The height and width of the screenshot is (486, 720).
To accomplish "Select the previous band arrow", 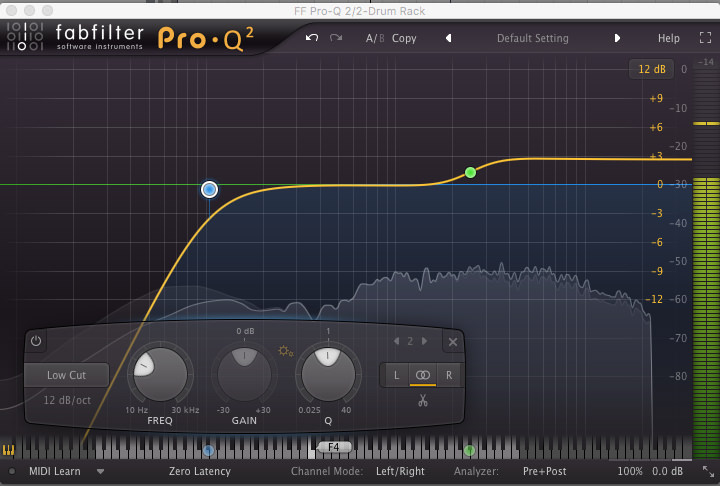I will (396, 341).
